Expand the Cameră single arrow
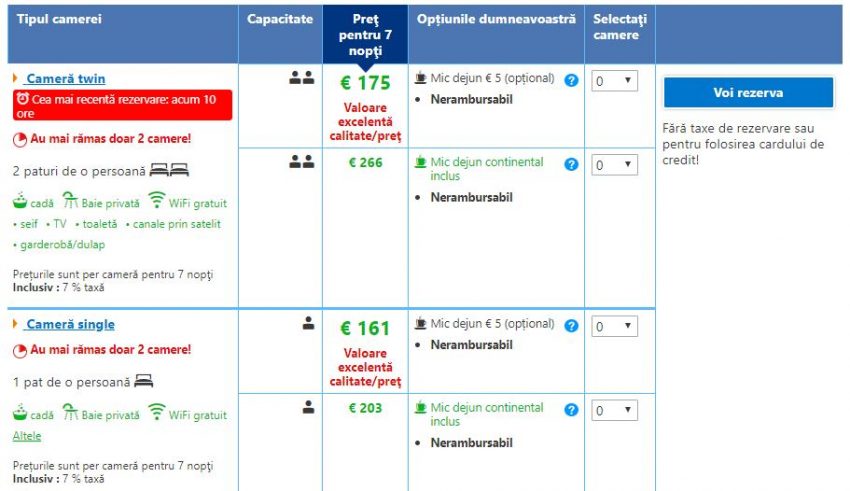The width and height of the screenshot is (850, 491). tap(16, 324)
